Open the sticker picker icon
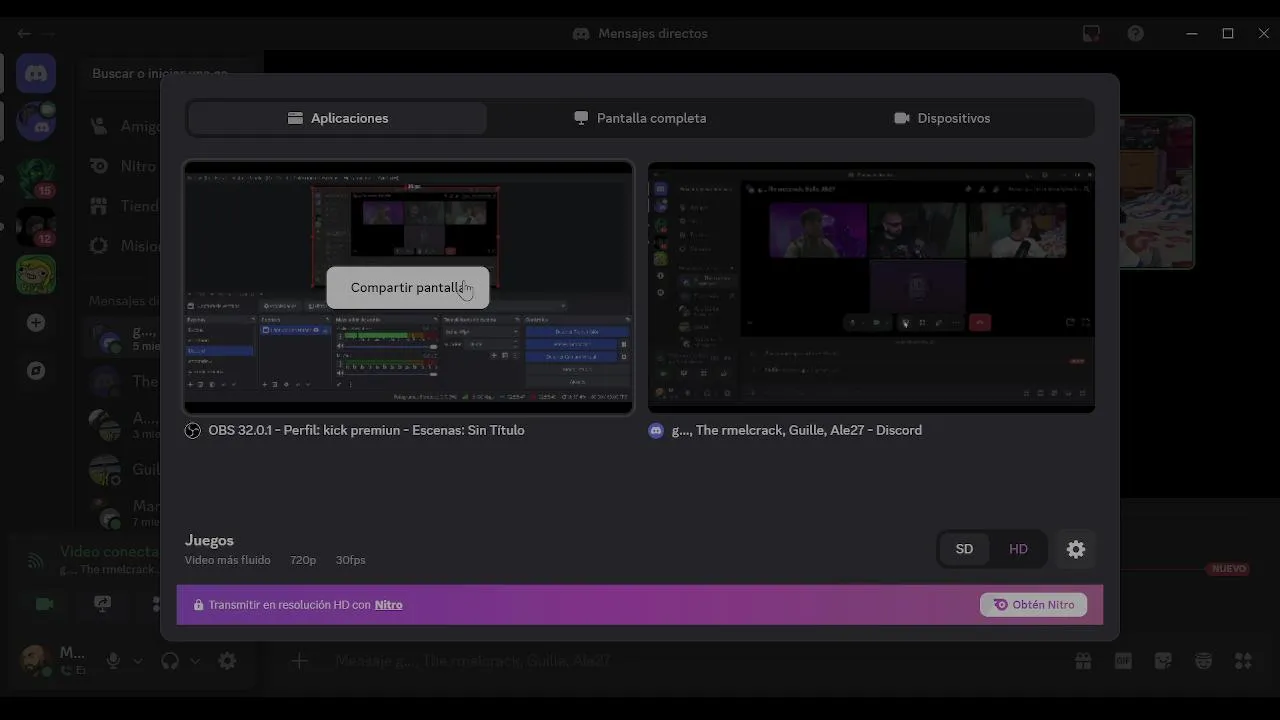The width and height of the screenshot is (1280, 720). [x=1163, y=661]
